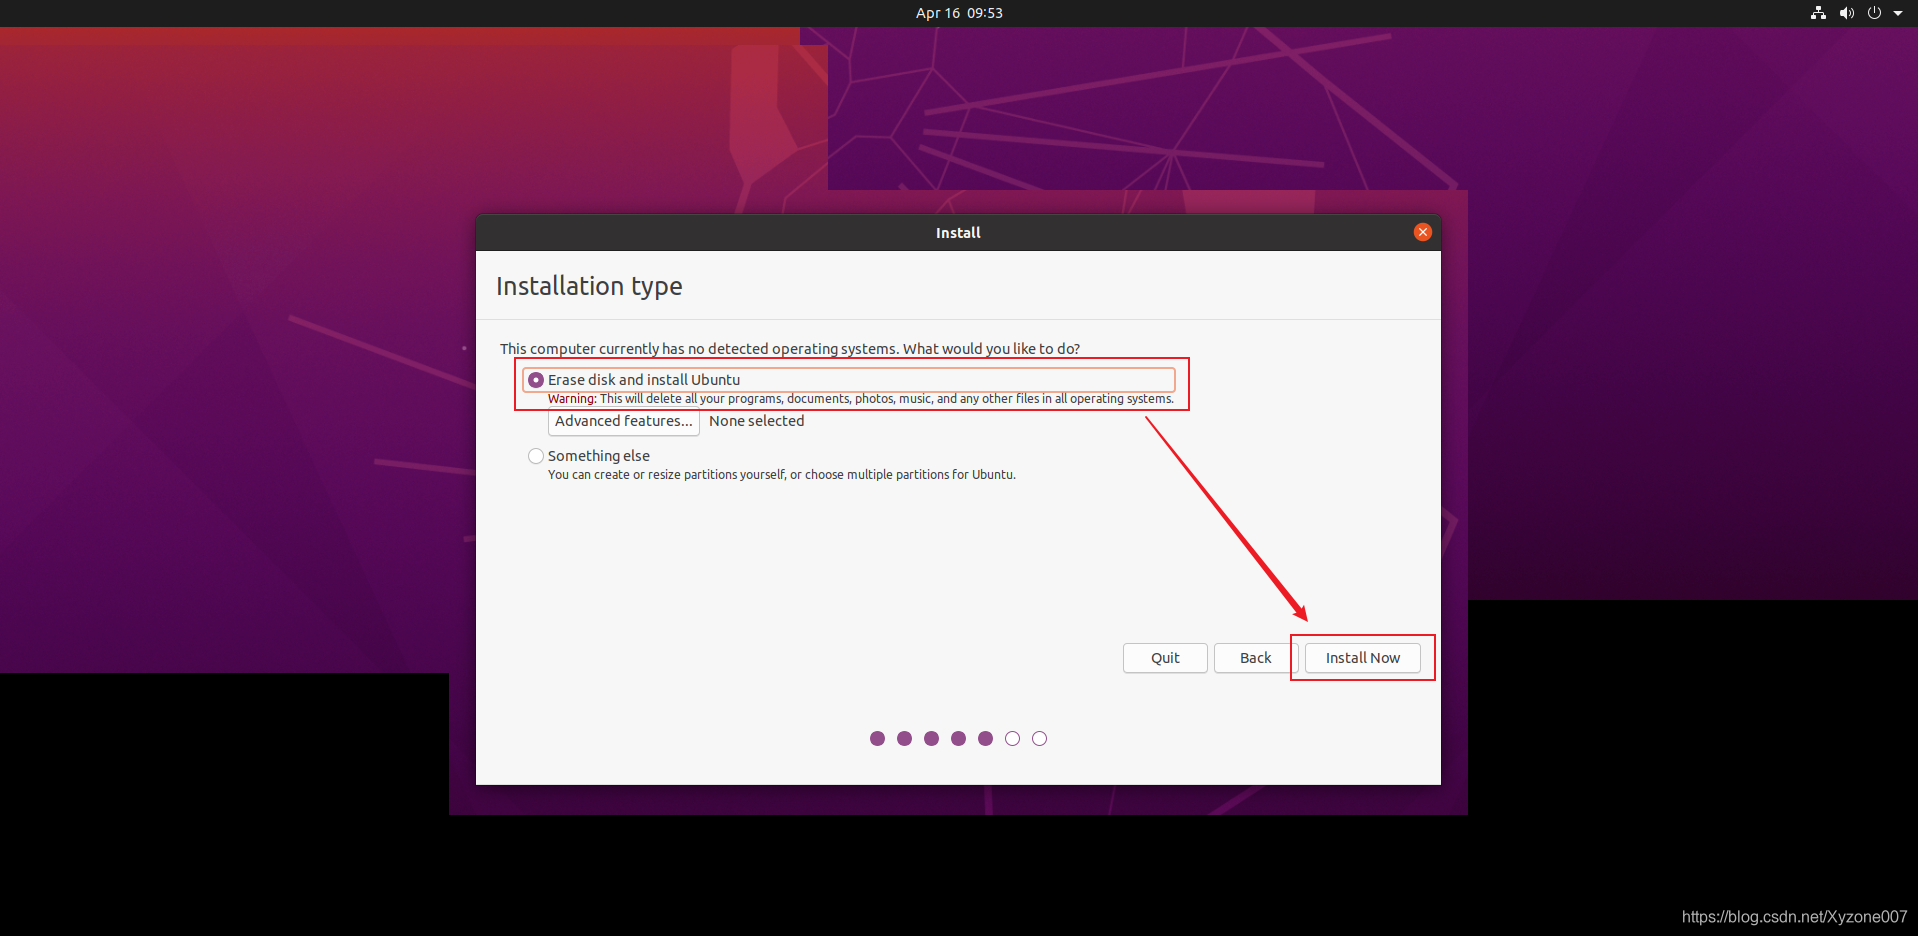Click the Install Now button
This screenshot has height=936, width=1918.
1362,658
